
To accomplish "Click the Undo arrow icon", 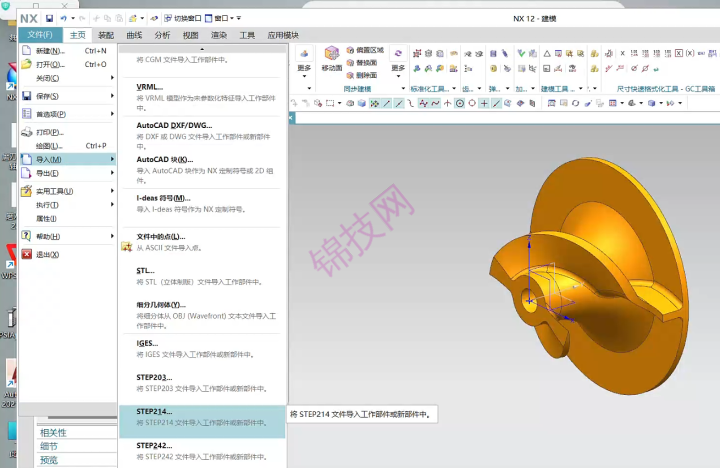I will pos(63,18).
